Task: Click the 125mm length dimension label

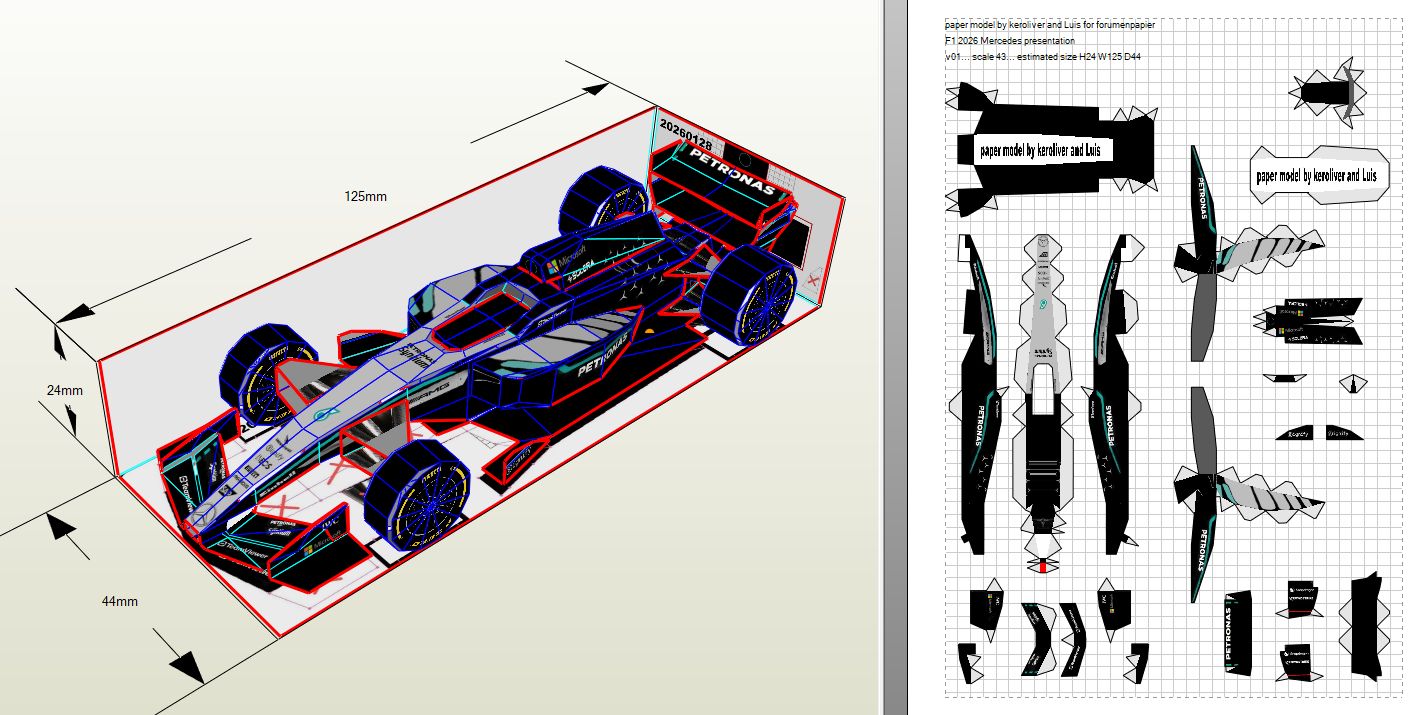Action: (x=365, y=196)
